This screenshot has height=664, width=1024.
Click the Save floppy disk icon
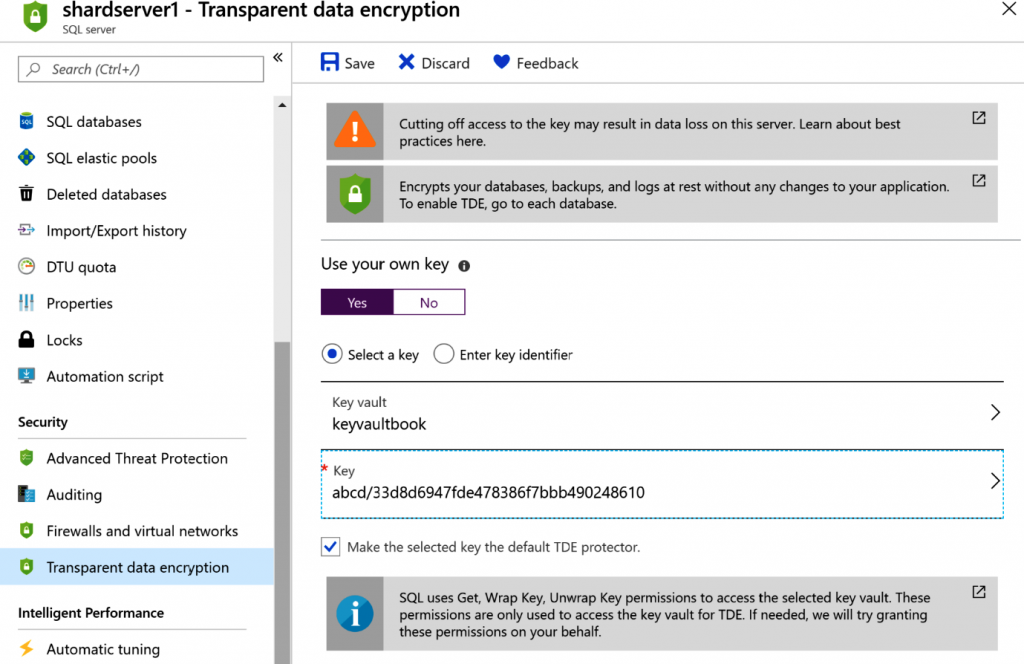(330, 63)
